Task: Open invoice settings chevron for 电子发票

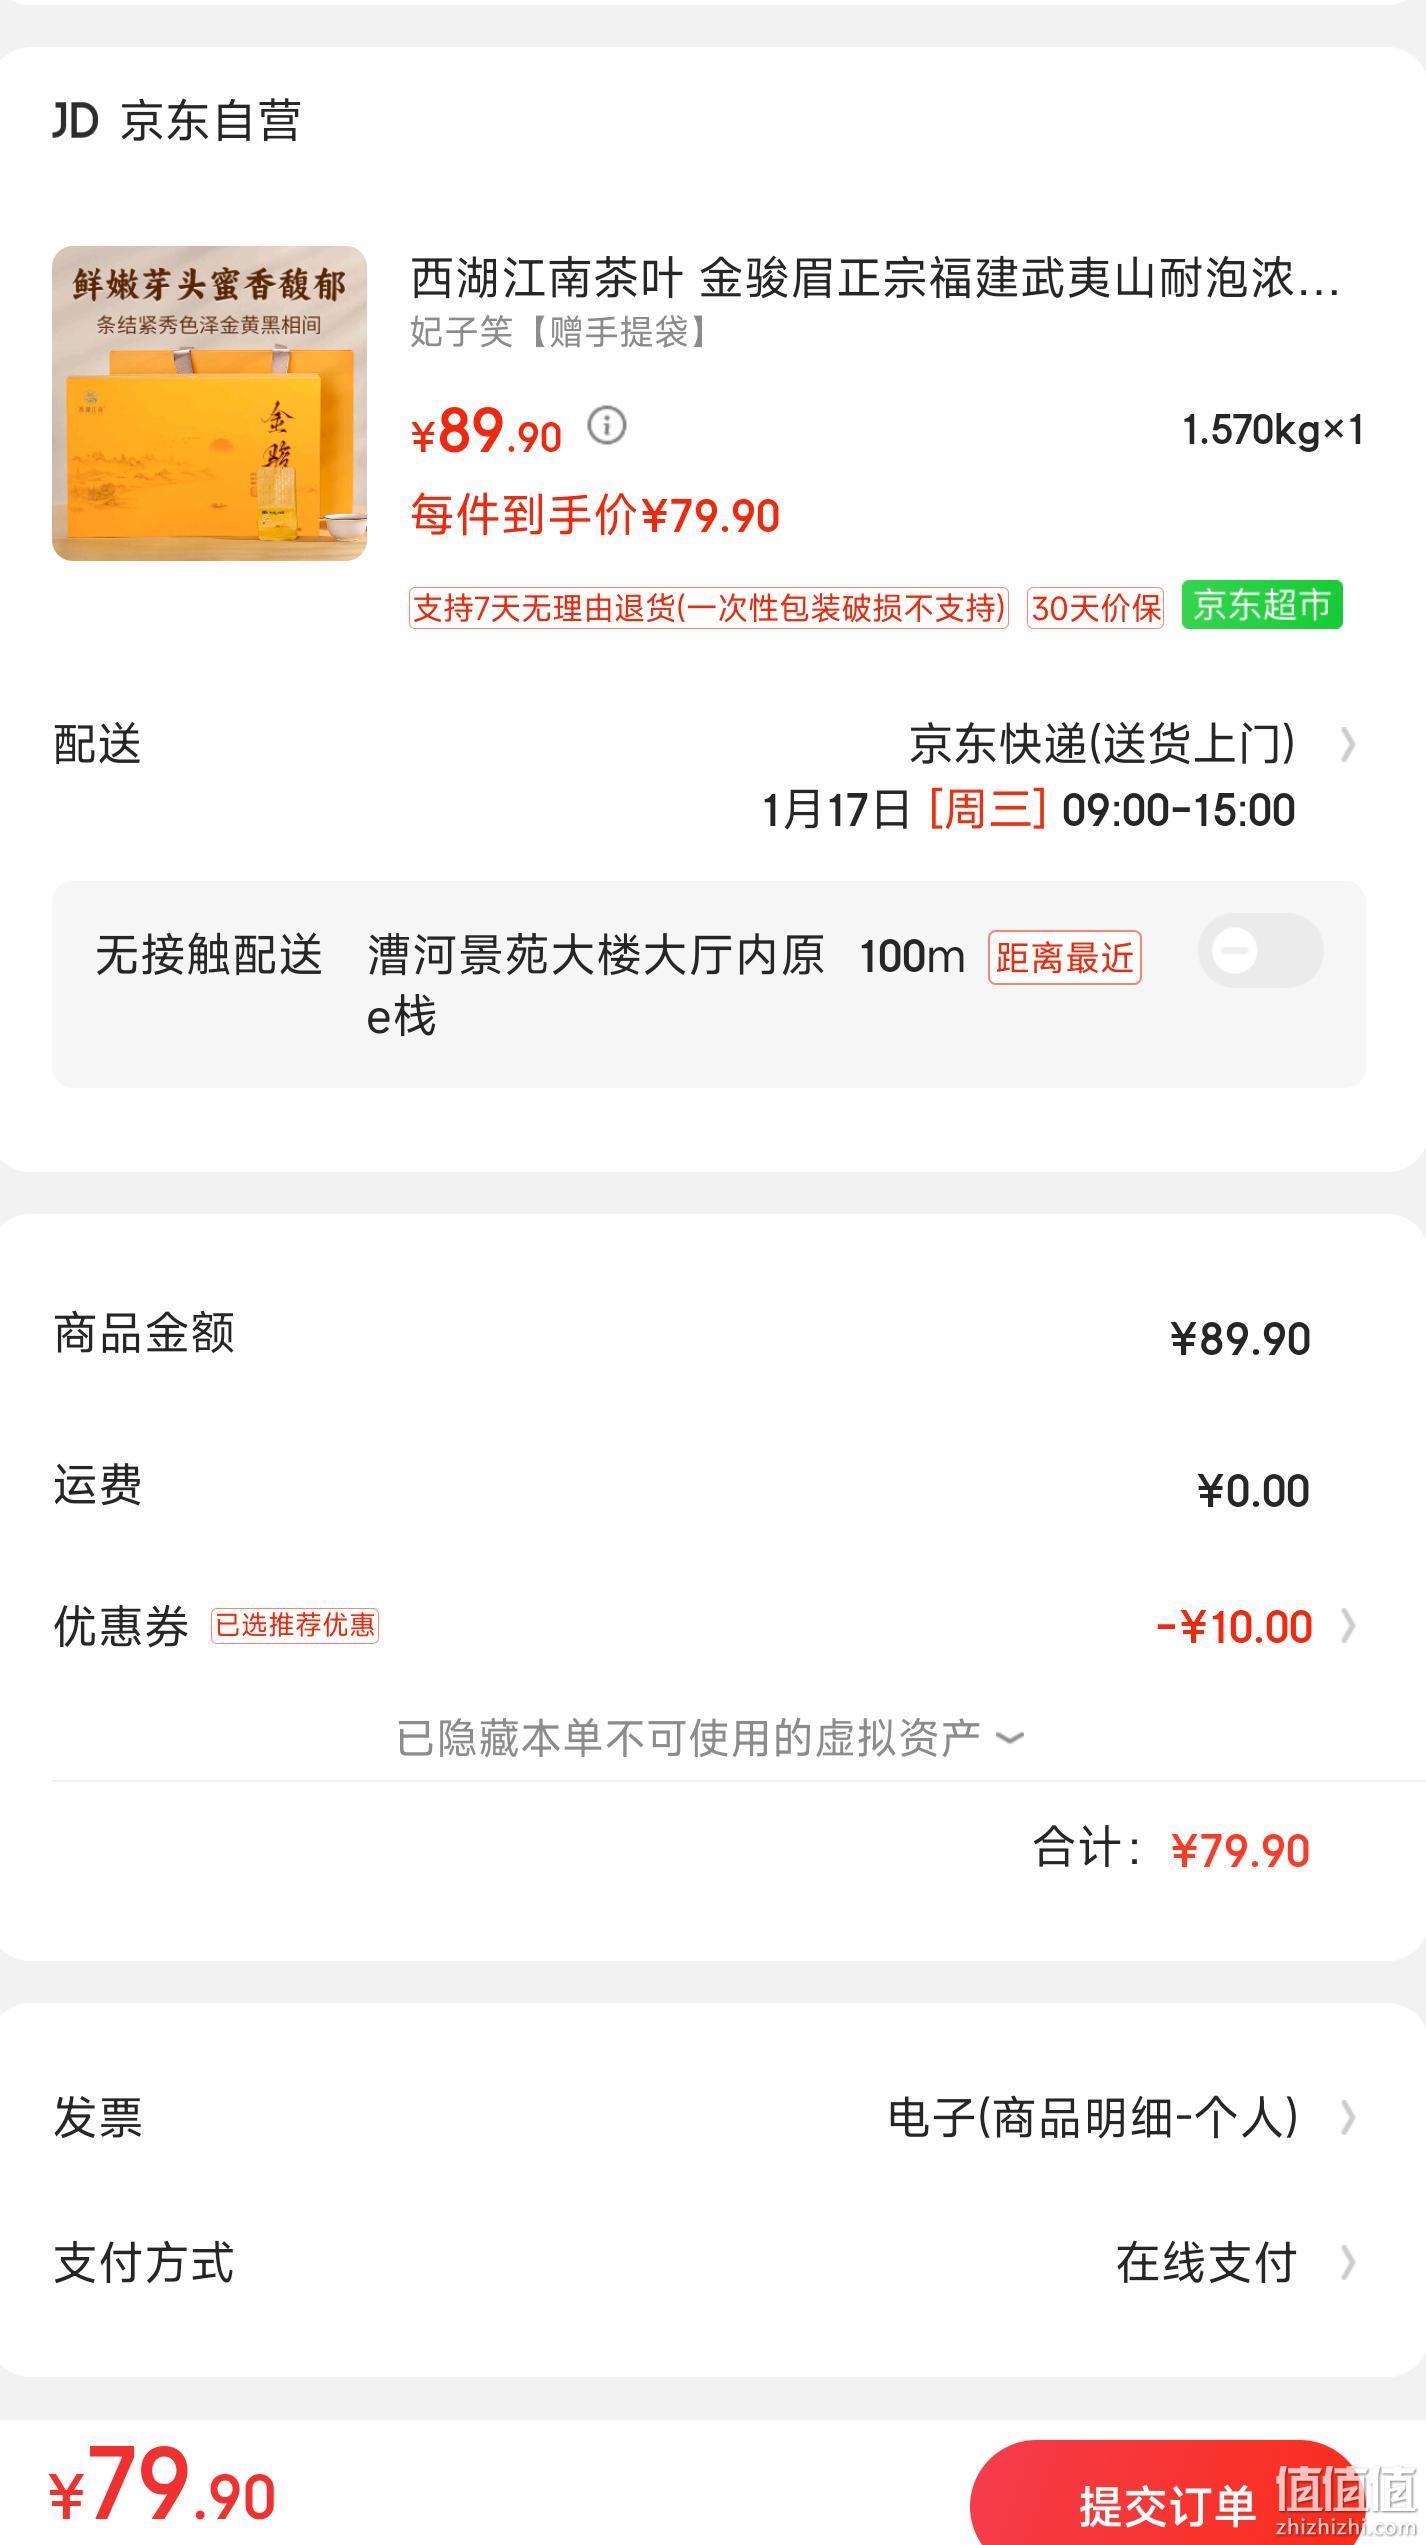Action: point(1348,2117)
